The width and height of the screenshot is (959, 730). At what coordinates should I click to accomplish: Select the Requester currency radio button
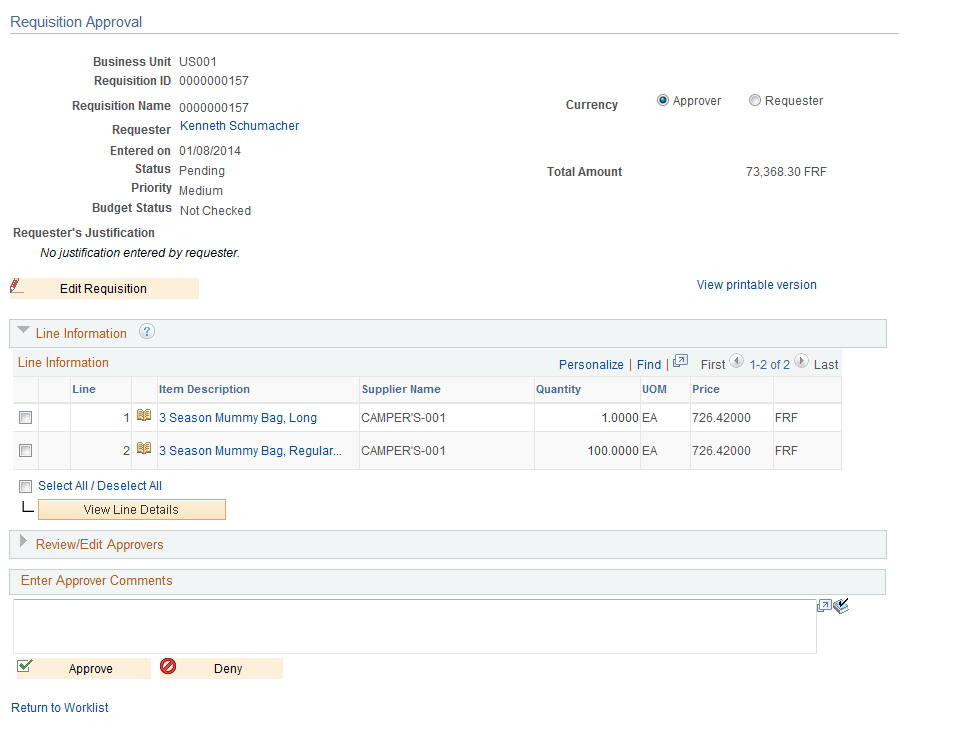coord(756,100)
